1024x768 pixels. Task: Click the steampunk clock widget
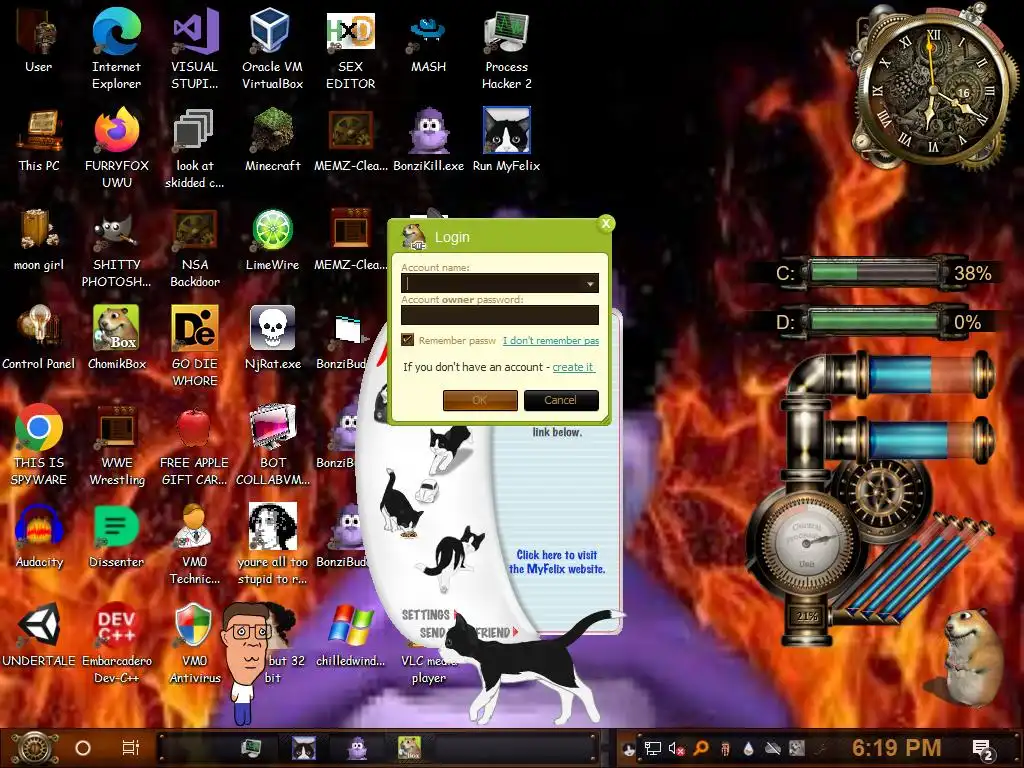tap(932, 91)
